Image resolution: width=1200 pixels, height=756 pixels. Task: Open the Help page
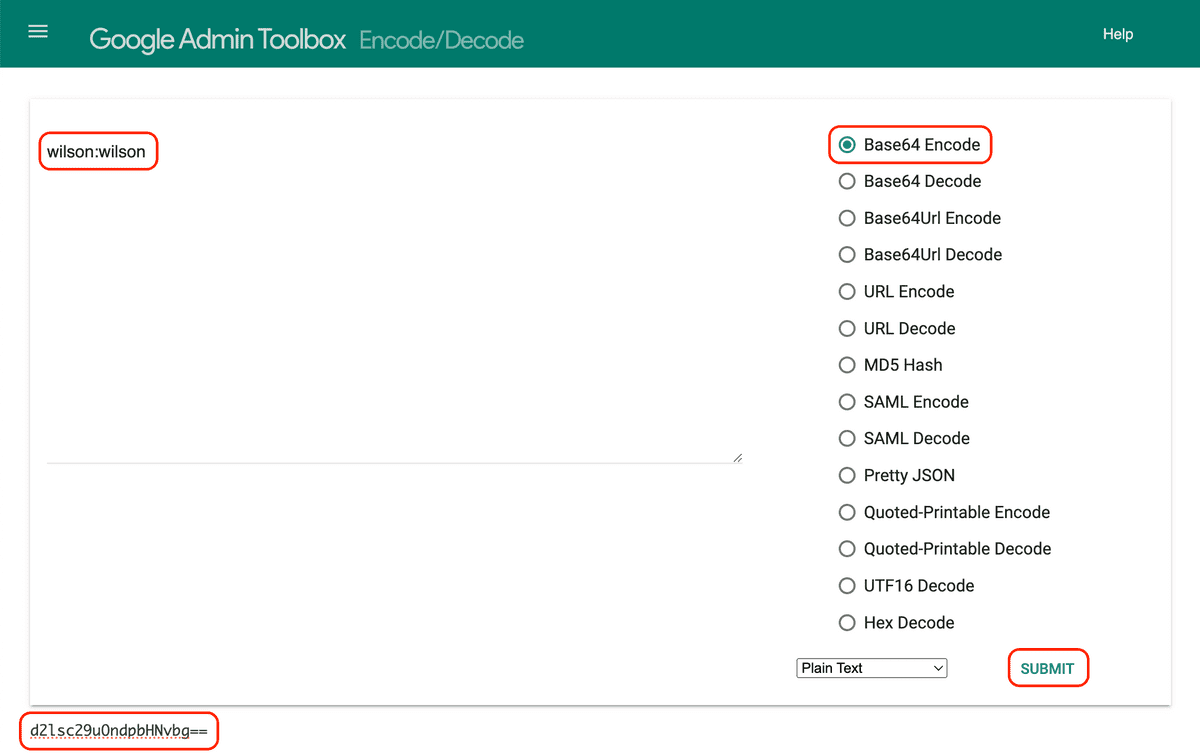1117,33
